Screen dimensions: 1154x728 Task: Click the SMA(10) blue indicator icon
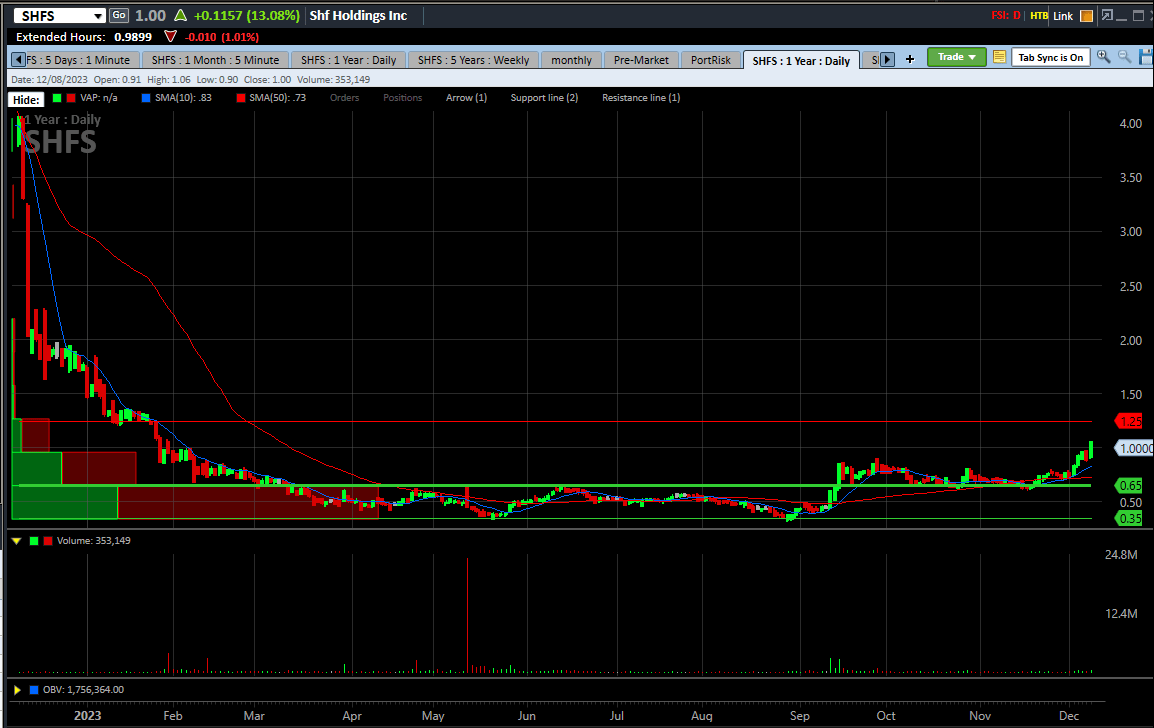coord(146,97)
